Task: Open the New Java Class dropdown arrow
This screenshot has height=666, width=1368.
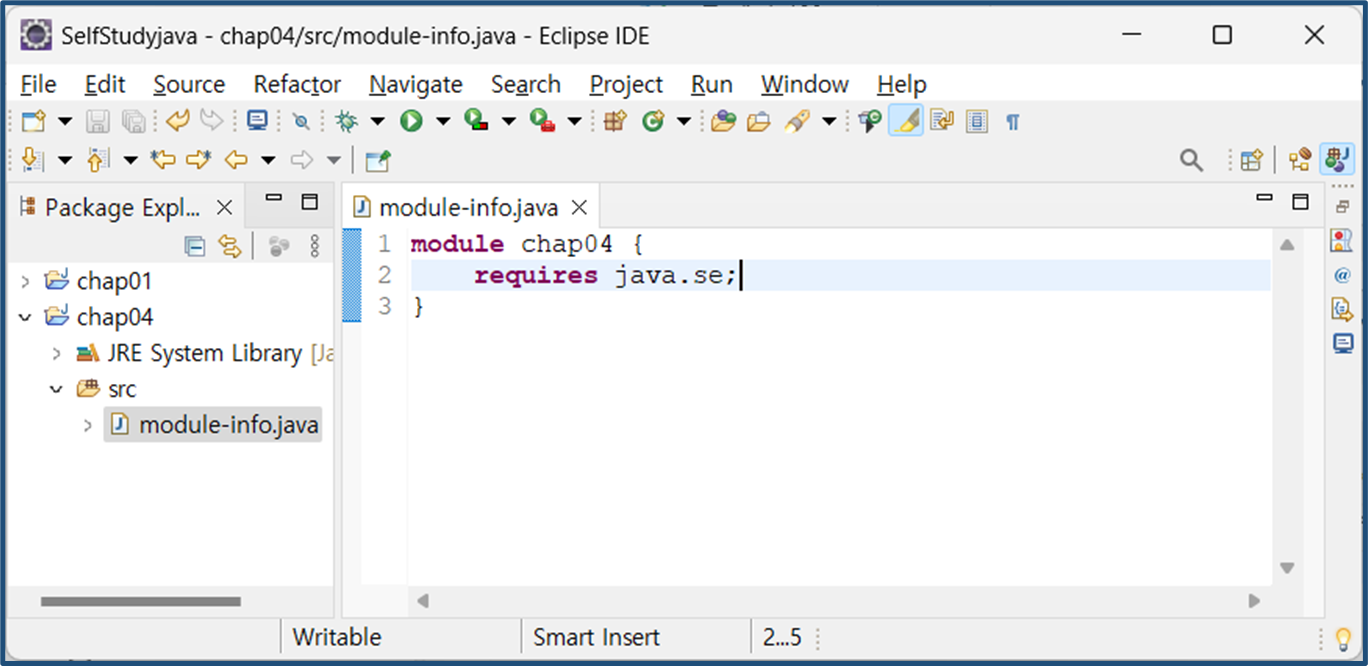Action: [x=684, y=122]
